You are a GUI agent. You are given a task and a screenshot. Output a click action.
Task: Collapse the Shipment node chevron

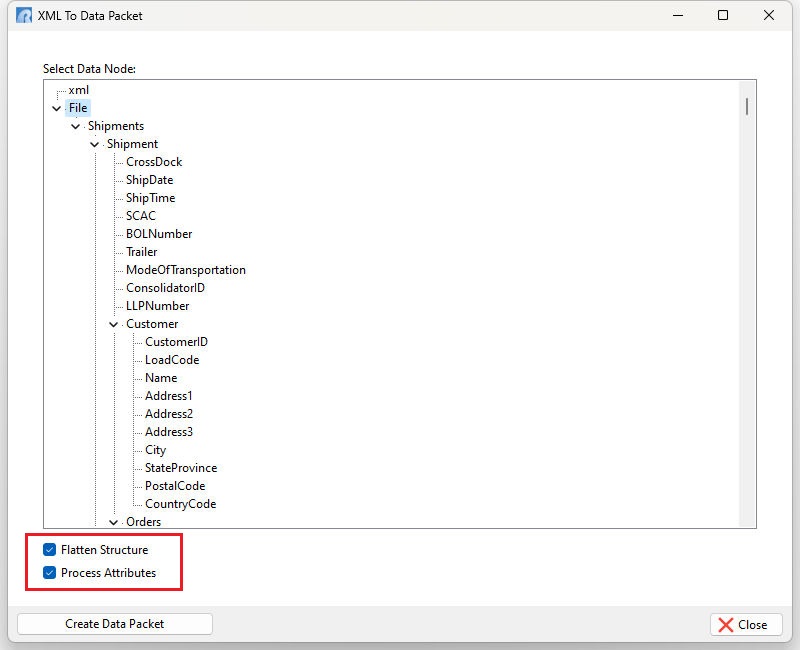pos(94,144)
